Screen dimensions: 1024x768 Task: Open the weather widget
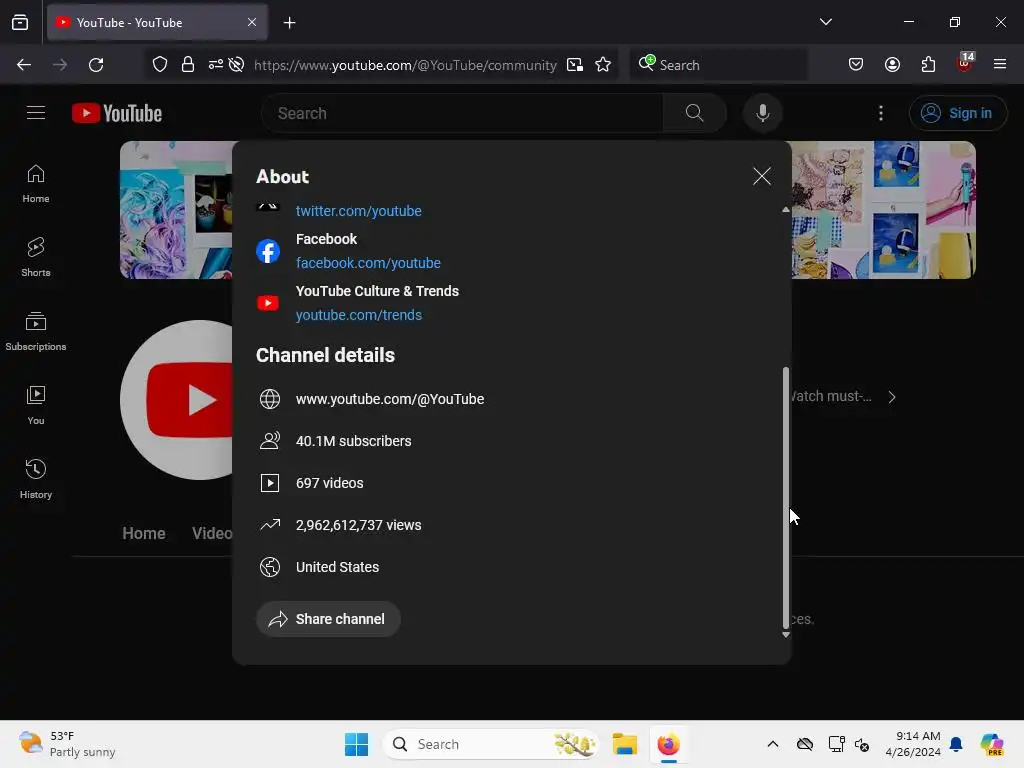pyautogui.click(x=67, y=744)
